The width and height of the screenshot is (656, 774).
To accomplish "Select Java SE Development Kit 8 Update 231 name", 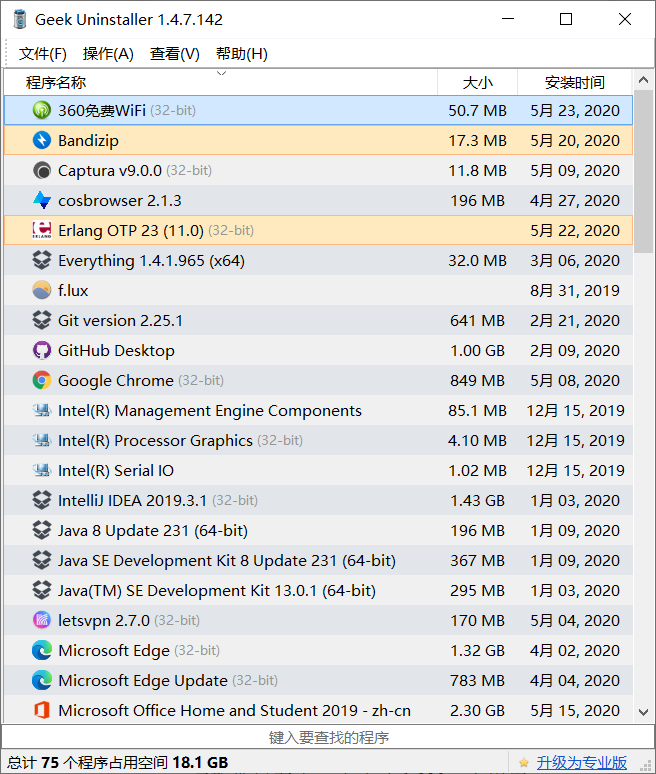I will coord(227,561).
